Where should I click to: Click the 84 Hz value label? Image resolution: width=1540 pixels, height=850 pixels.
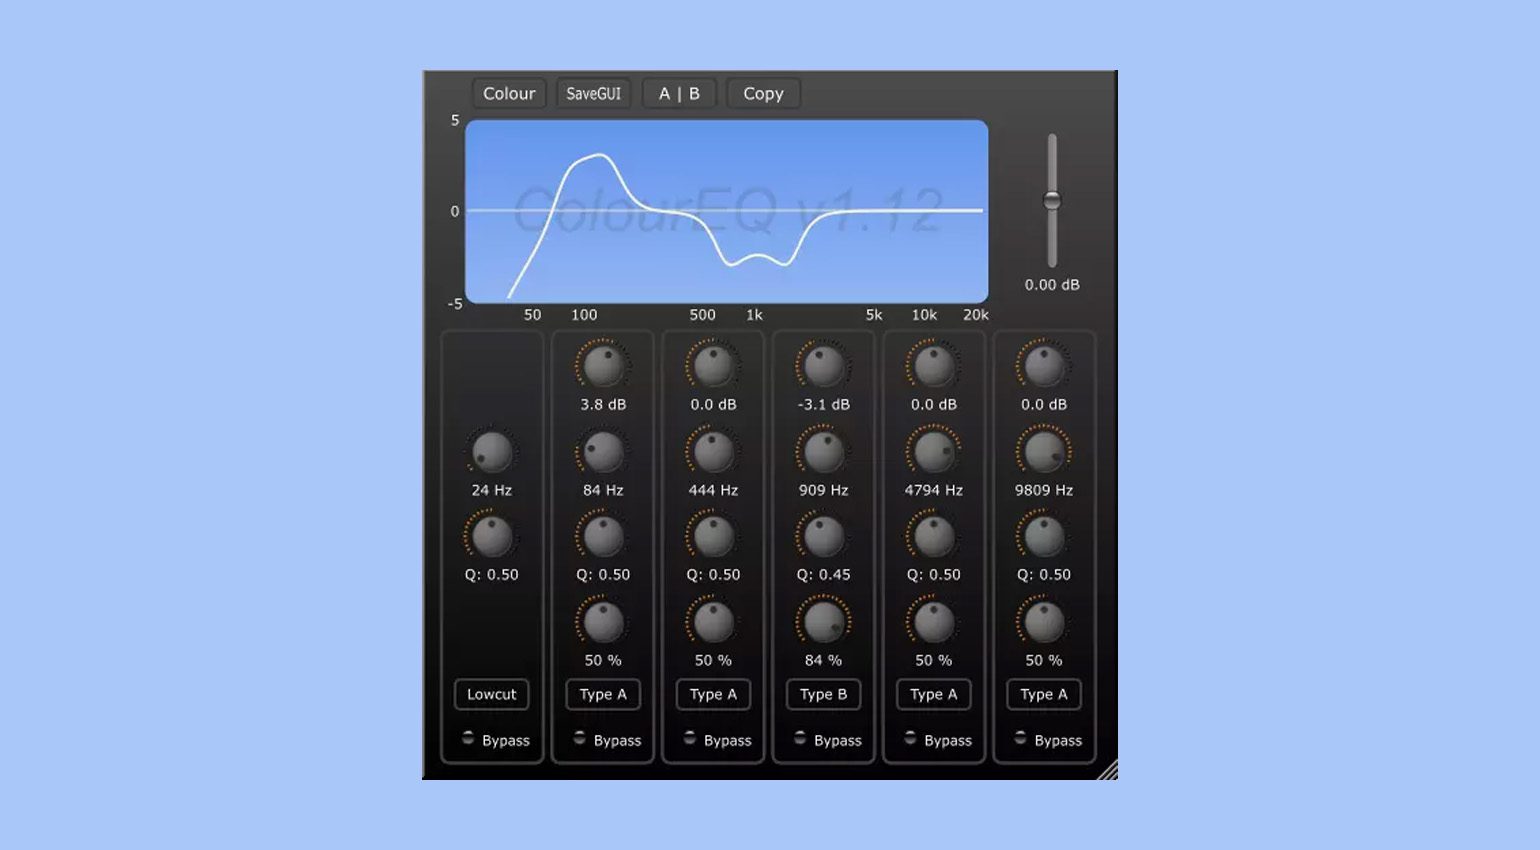pyautogui.click(x=603, y=490)
